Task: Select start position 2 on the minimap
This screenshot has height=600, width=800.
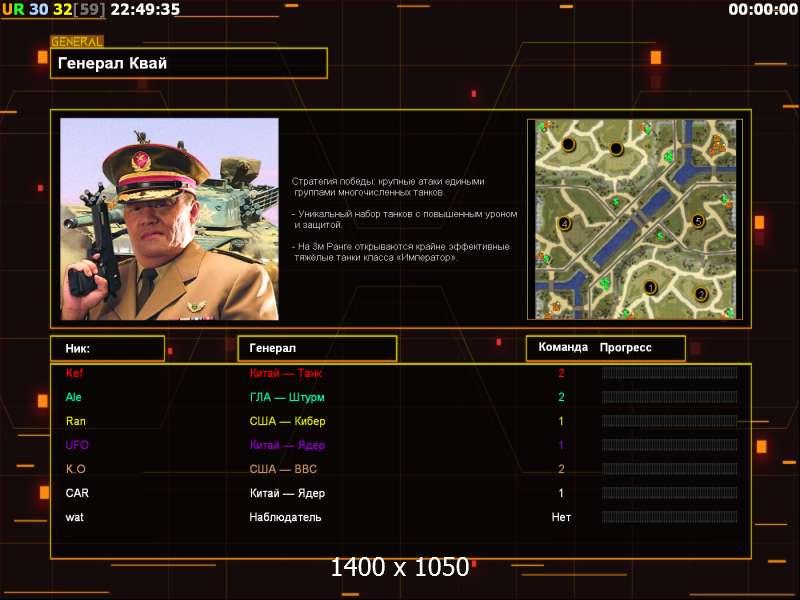Action: pyautogui.click(x=700, y=294)
